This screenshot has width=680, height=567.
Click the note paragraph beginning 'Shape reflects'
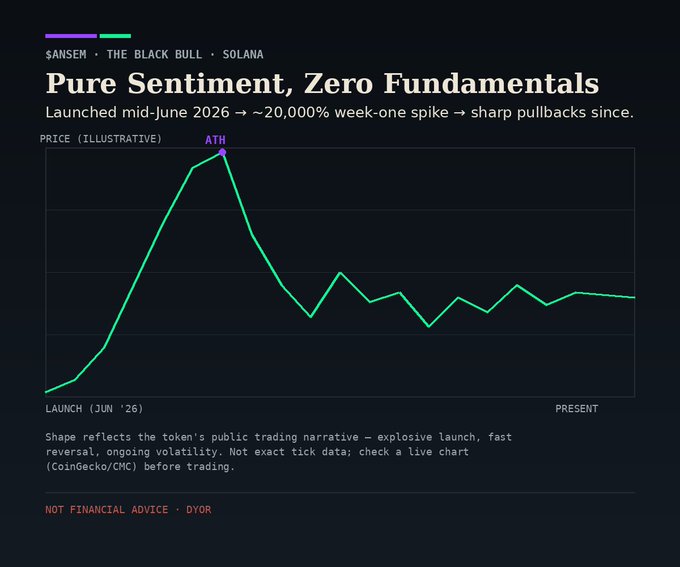coord(278,452)
